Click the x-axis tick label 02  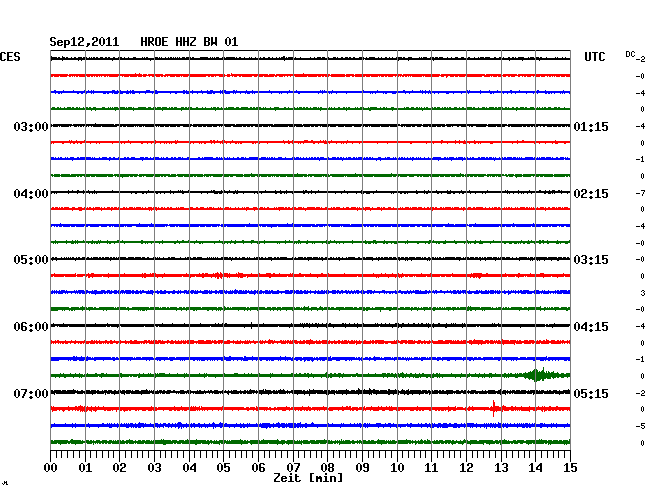(119, 467)
